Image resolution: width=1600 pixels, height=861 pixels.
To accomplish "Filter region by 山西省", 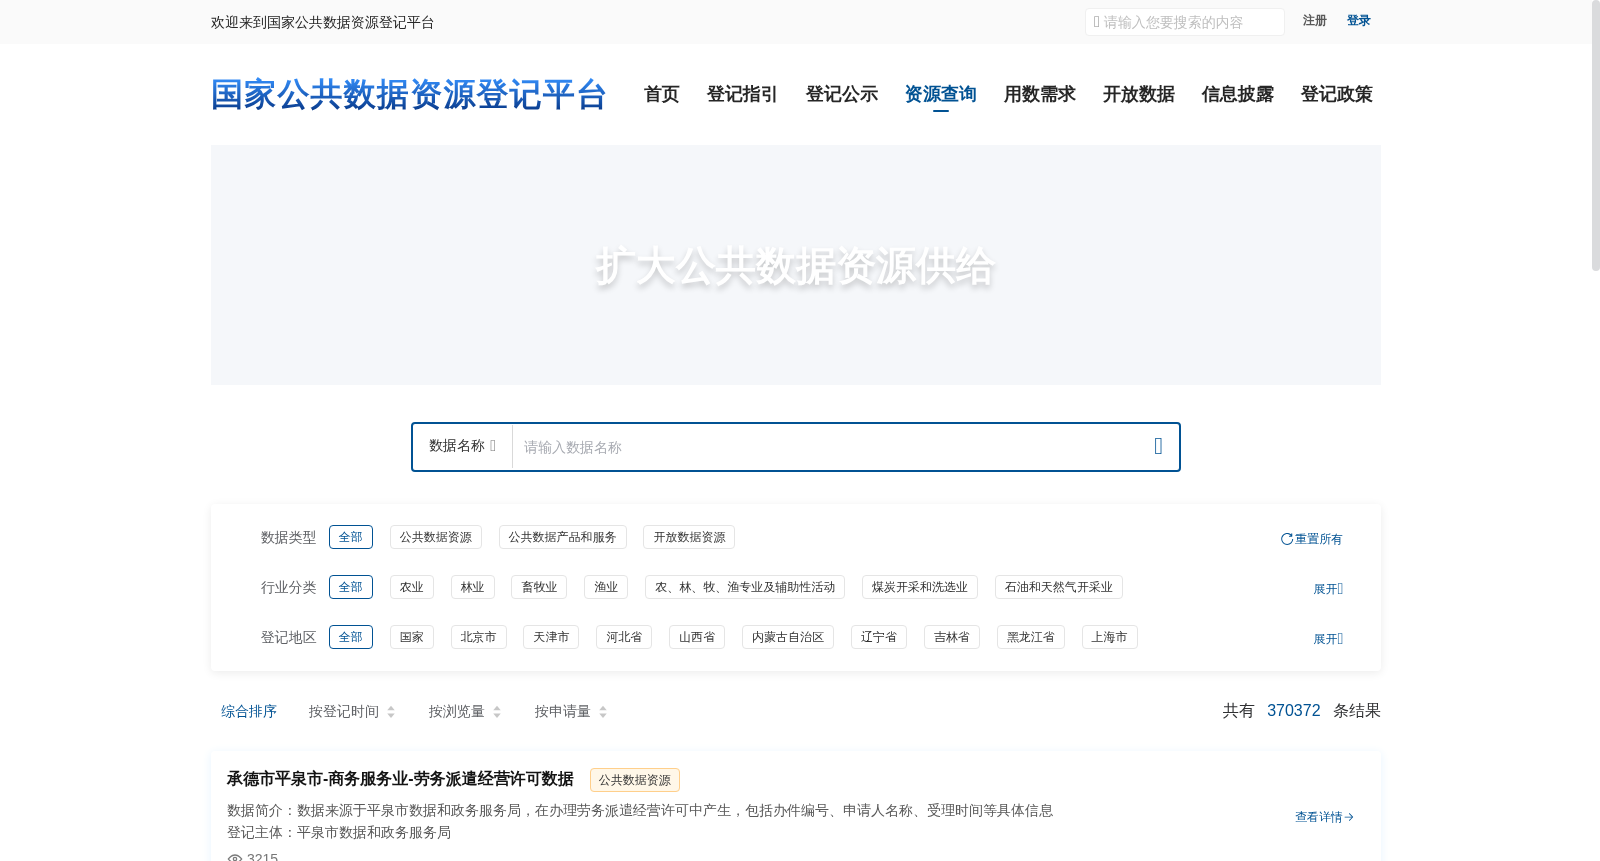I will click(697, 637).
